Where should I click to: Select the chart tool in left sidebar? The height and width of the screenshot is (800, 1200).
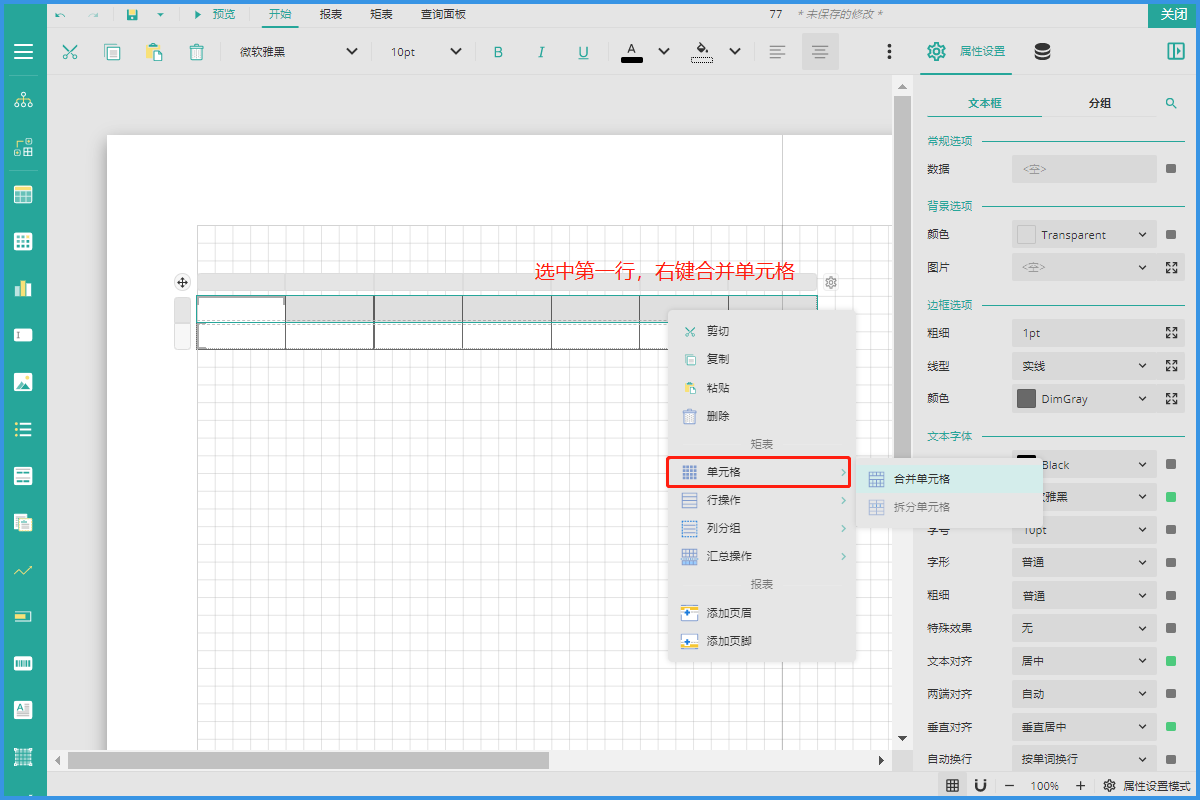(x=23, y=288)
